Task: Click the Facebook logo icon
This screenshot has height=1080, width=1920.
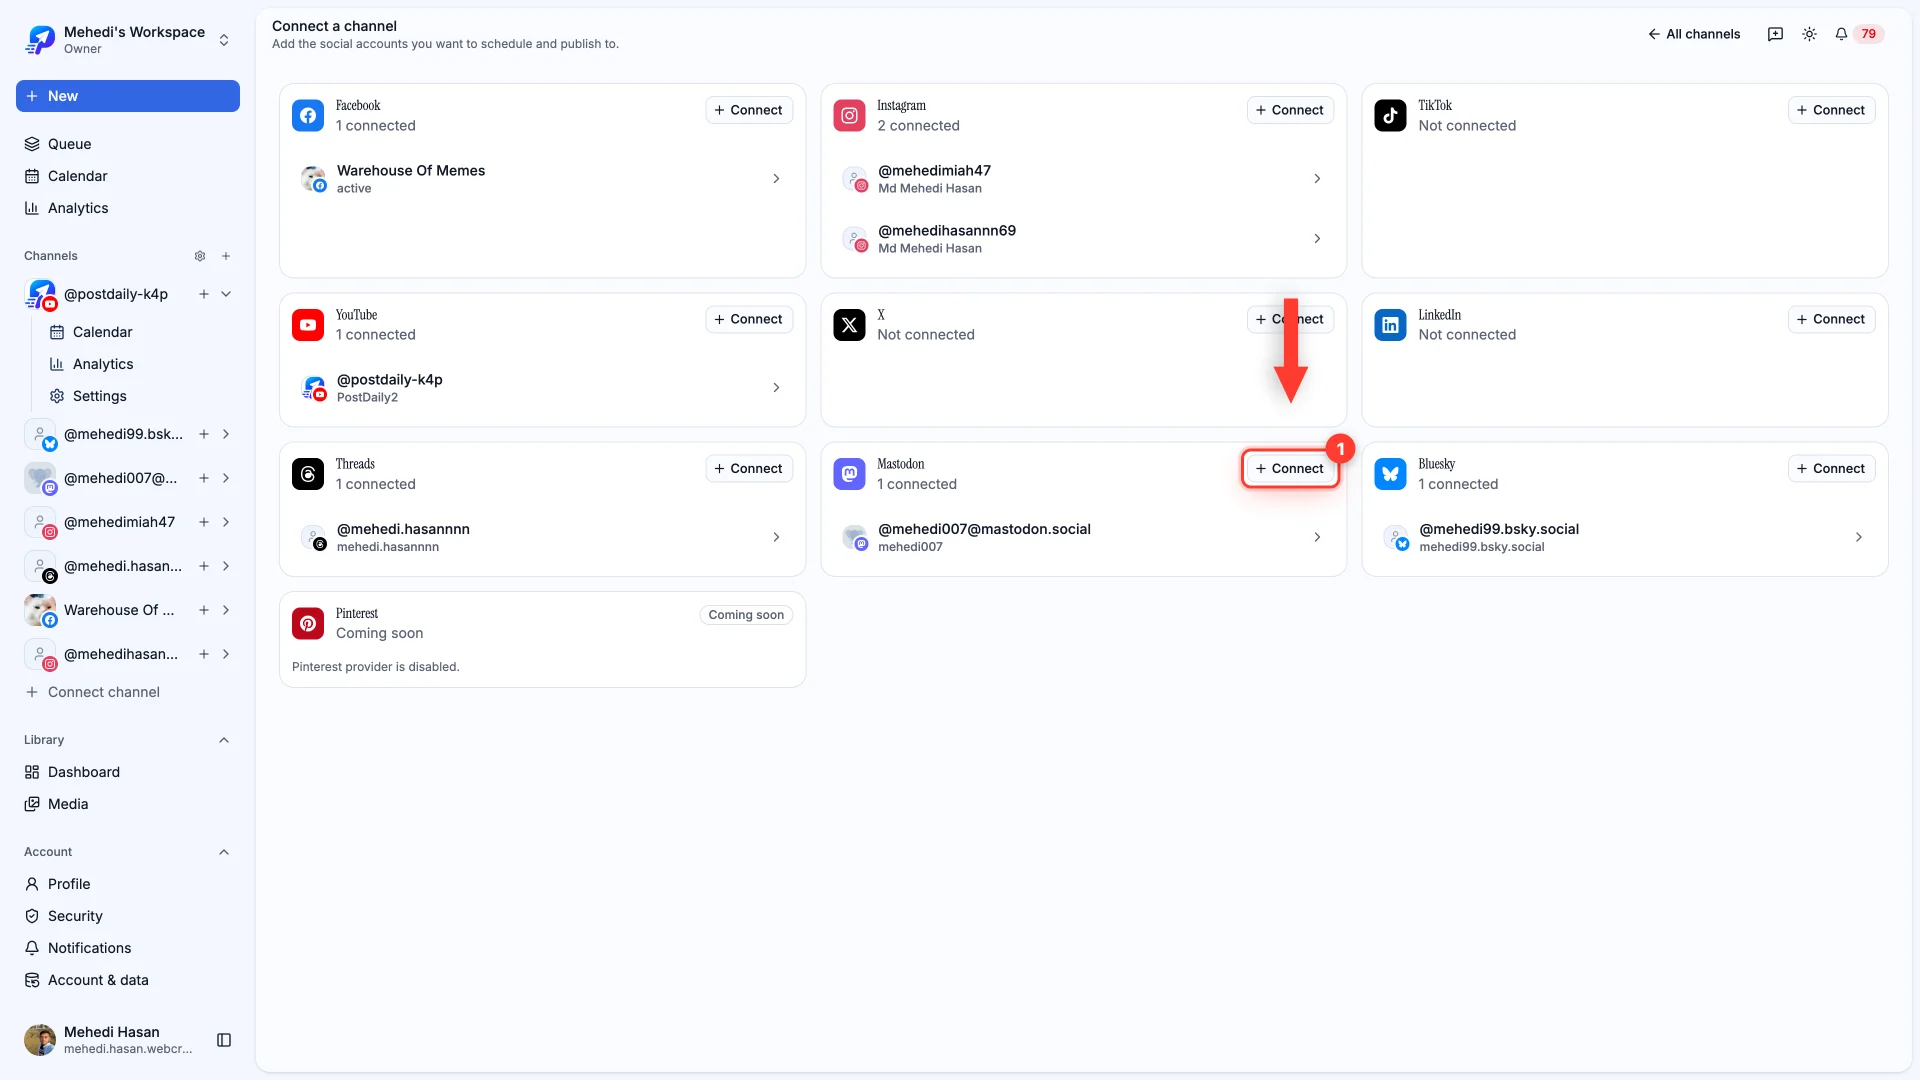Action: [308, 115]
